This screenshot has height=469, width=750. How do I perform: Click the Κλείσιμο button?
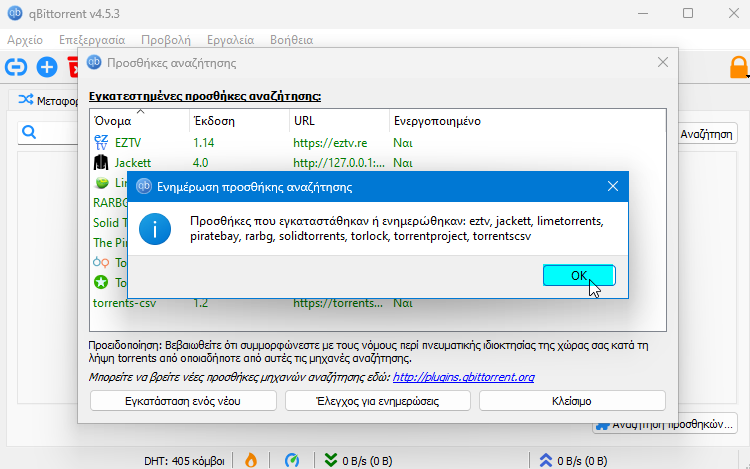[x=572, y=401]
